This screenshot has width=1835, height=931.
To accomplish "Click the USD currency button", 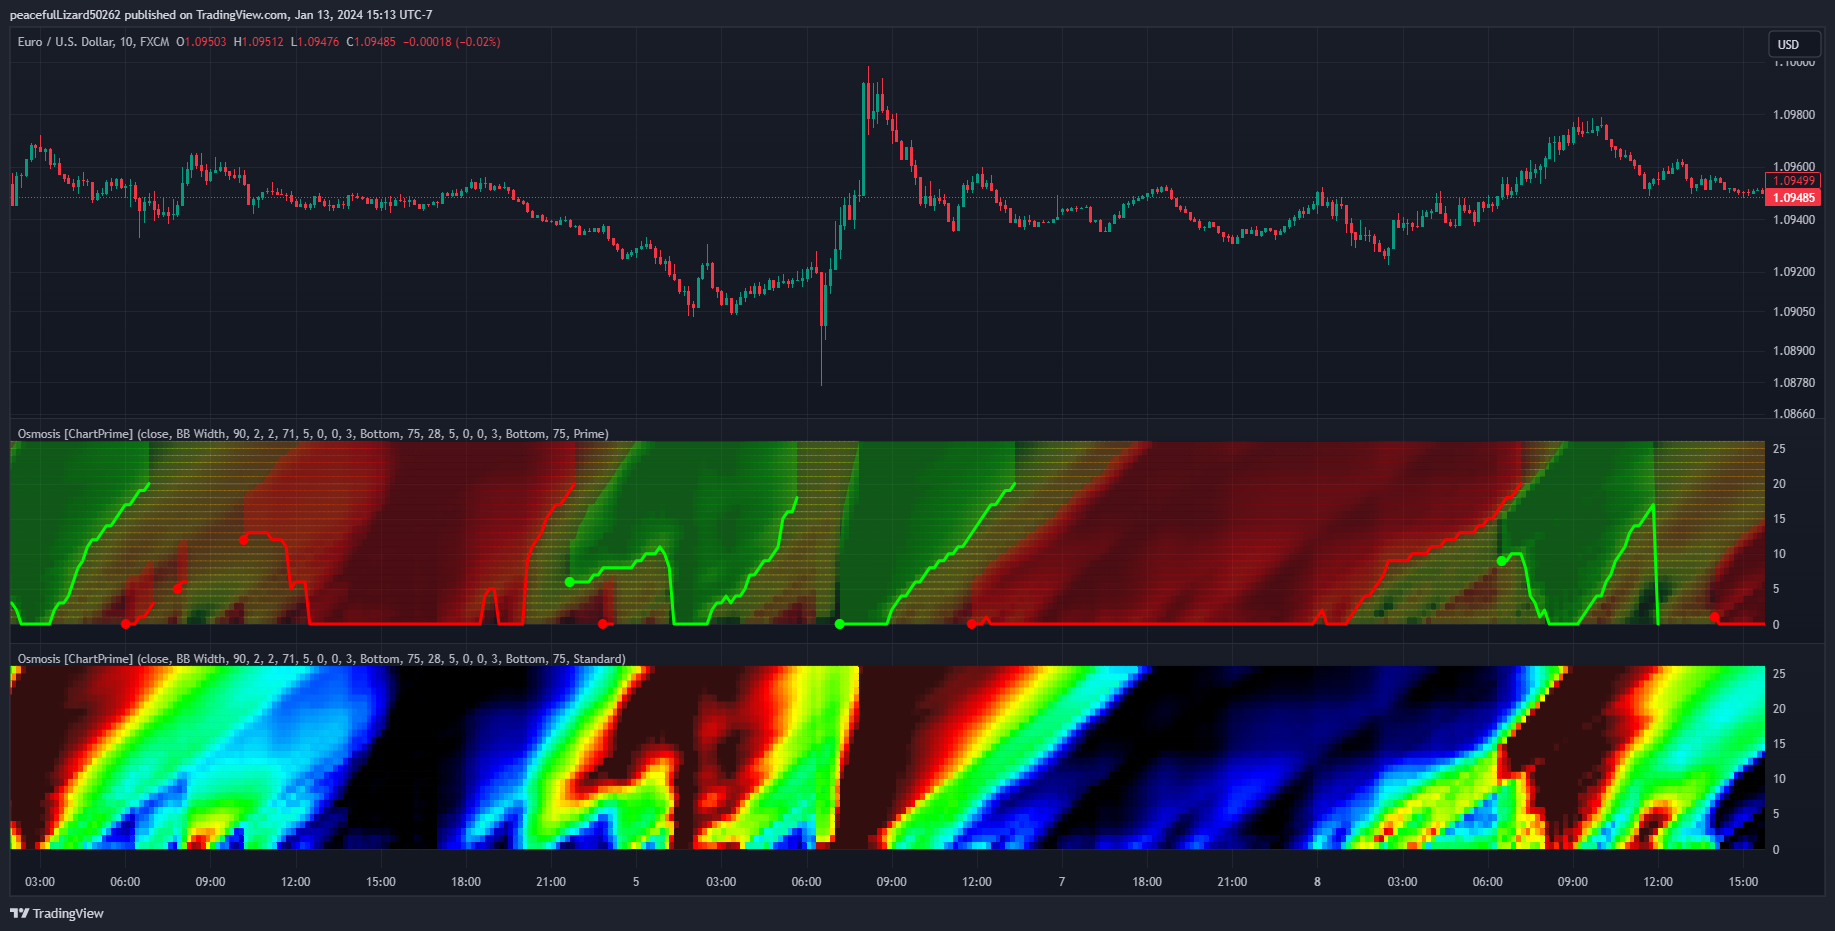I will tap(1794, 44).
